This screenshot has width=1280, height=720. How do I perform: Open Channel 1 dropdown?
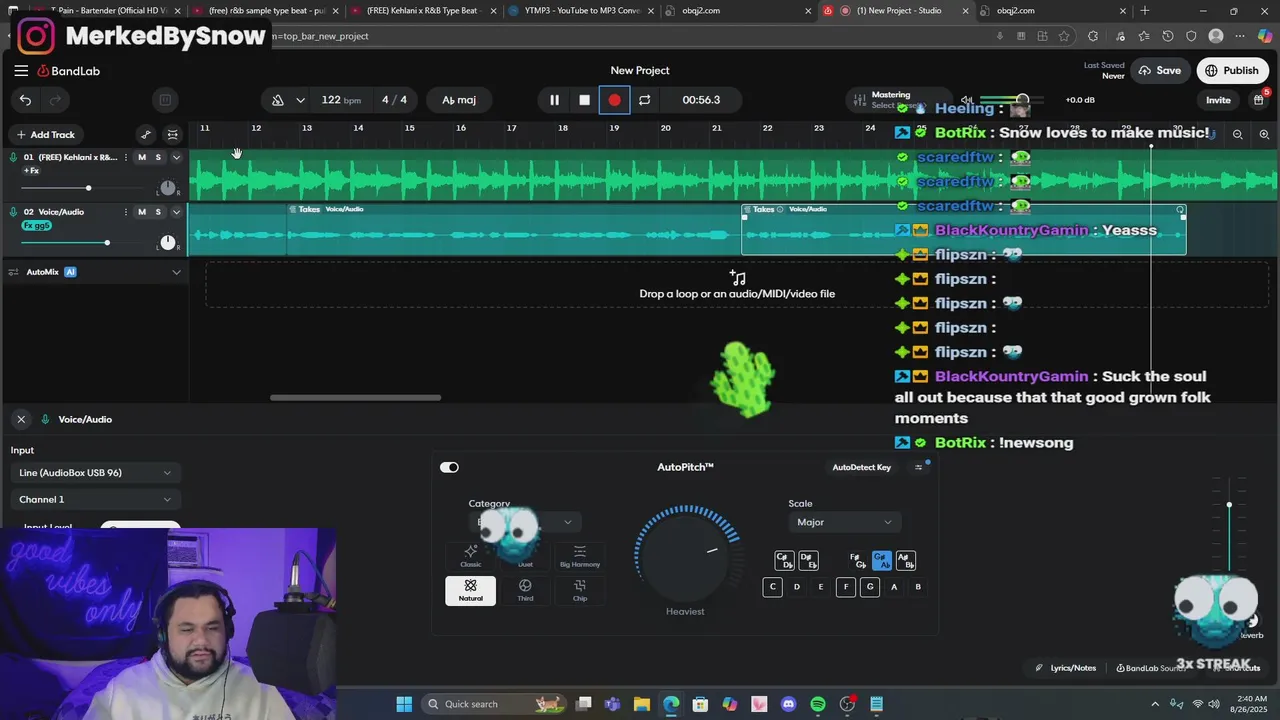pyautogui.click(x=96, y=500)
